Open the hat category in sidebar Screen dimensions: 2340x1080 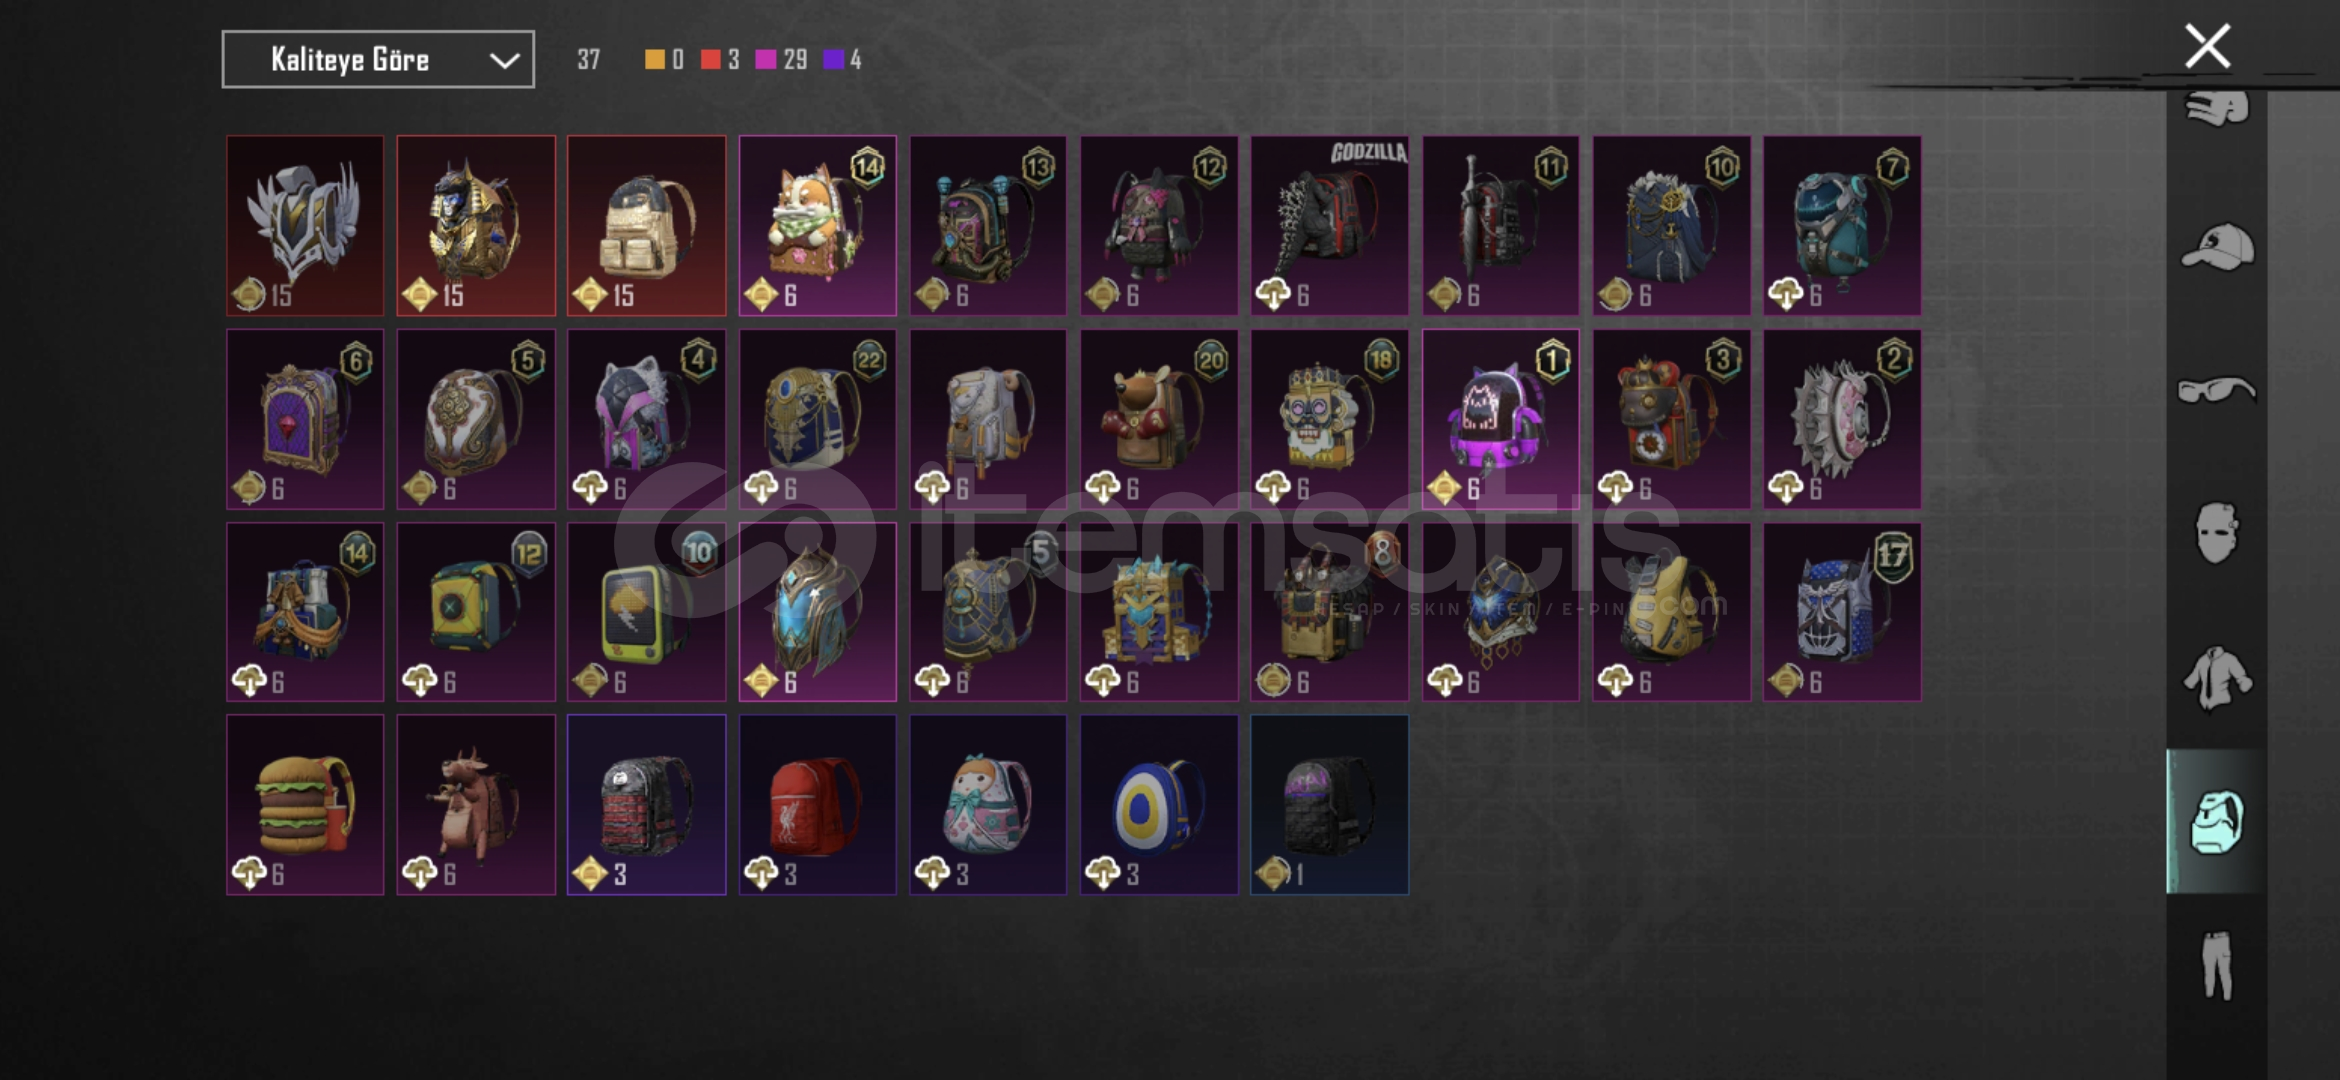pos(2217,247)
